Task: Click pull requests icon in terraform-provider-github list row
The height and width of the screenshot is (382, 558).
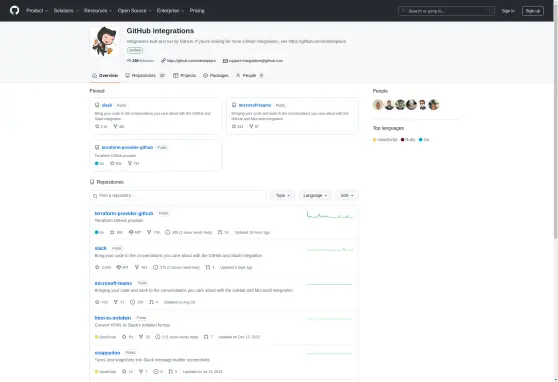Action: tap(220, 232)
